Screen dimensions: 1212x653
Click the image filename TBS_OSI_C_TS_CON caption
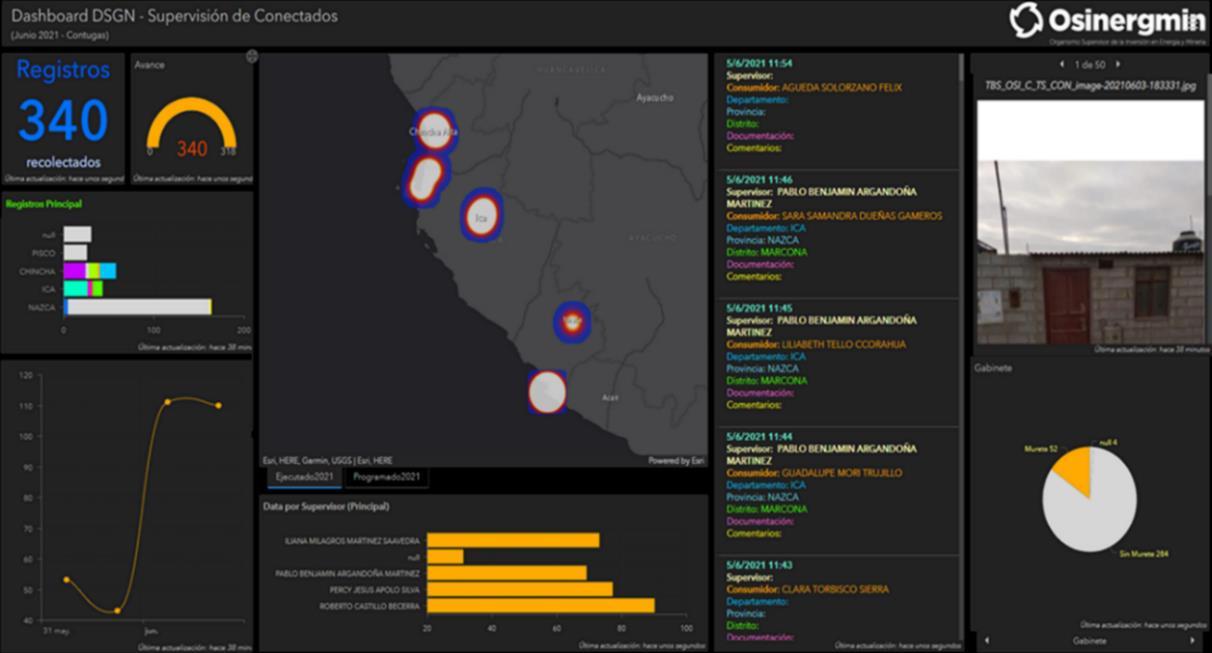click(x=1090, y=86)
